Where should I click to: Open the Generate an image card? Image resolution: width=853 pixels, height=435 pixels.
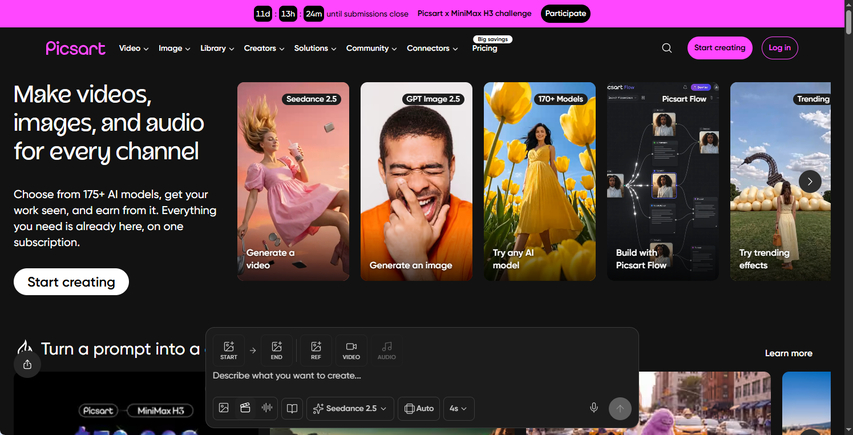(x=416, y=182)
